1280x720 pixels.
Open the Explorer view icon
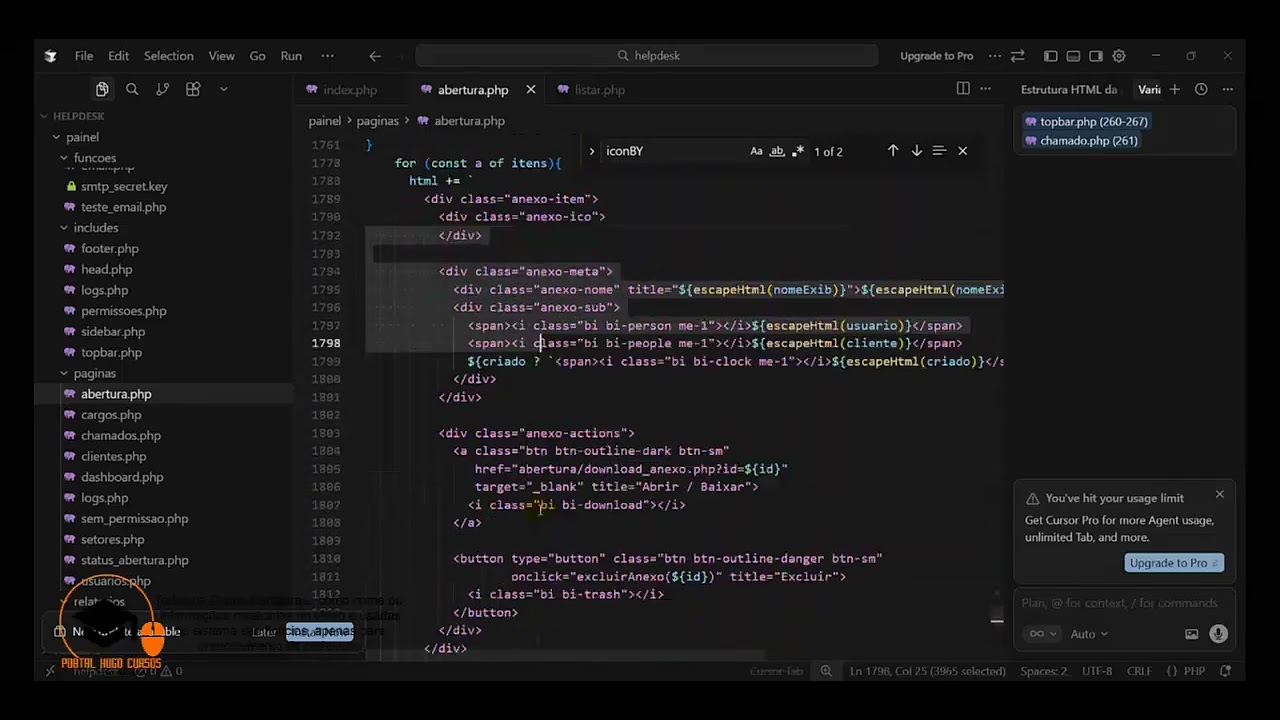click(102, 89)
